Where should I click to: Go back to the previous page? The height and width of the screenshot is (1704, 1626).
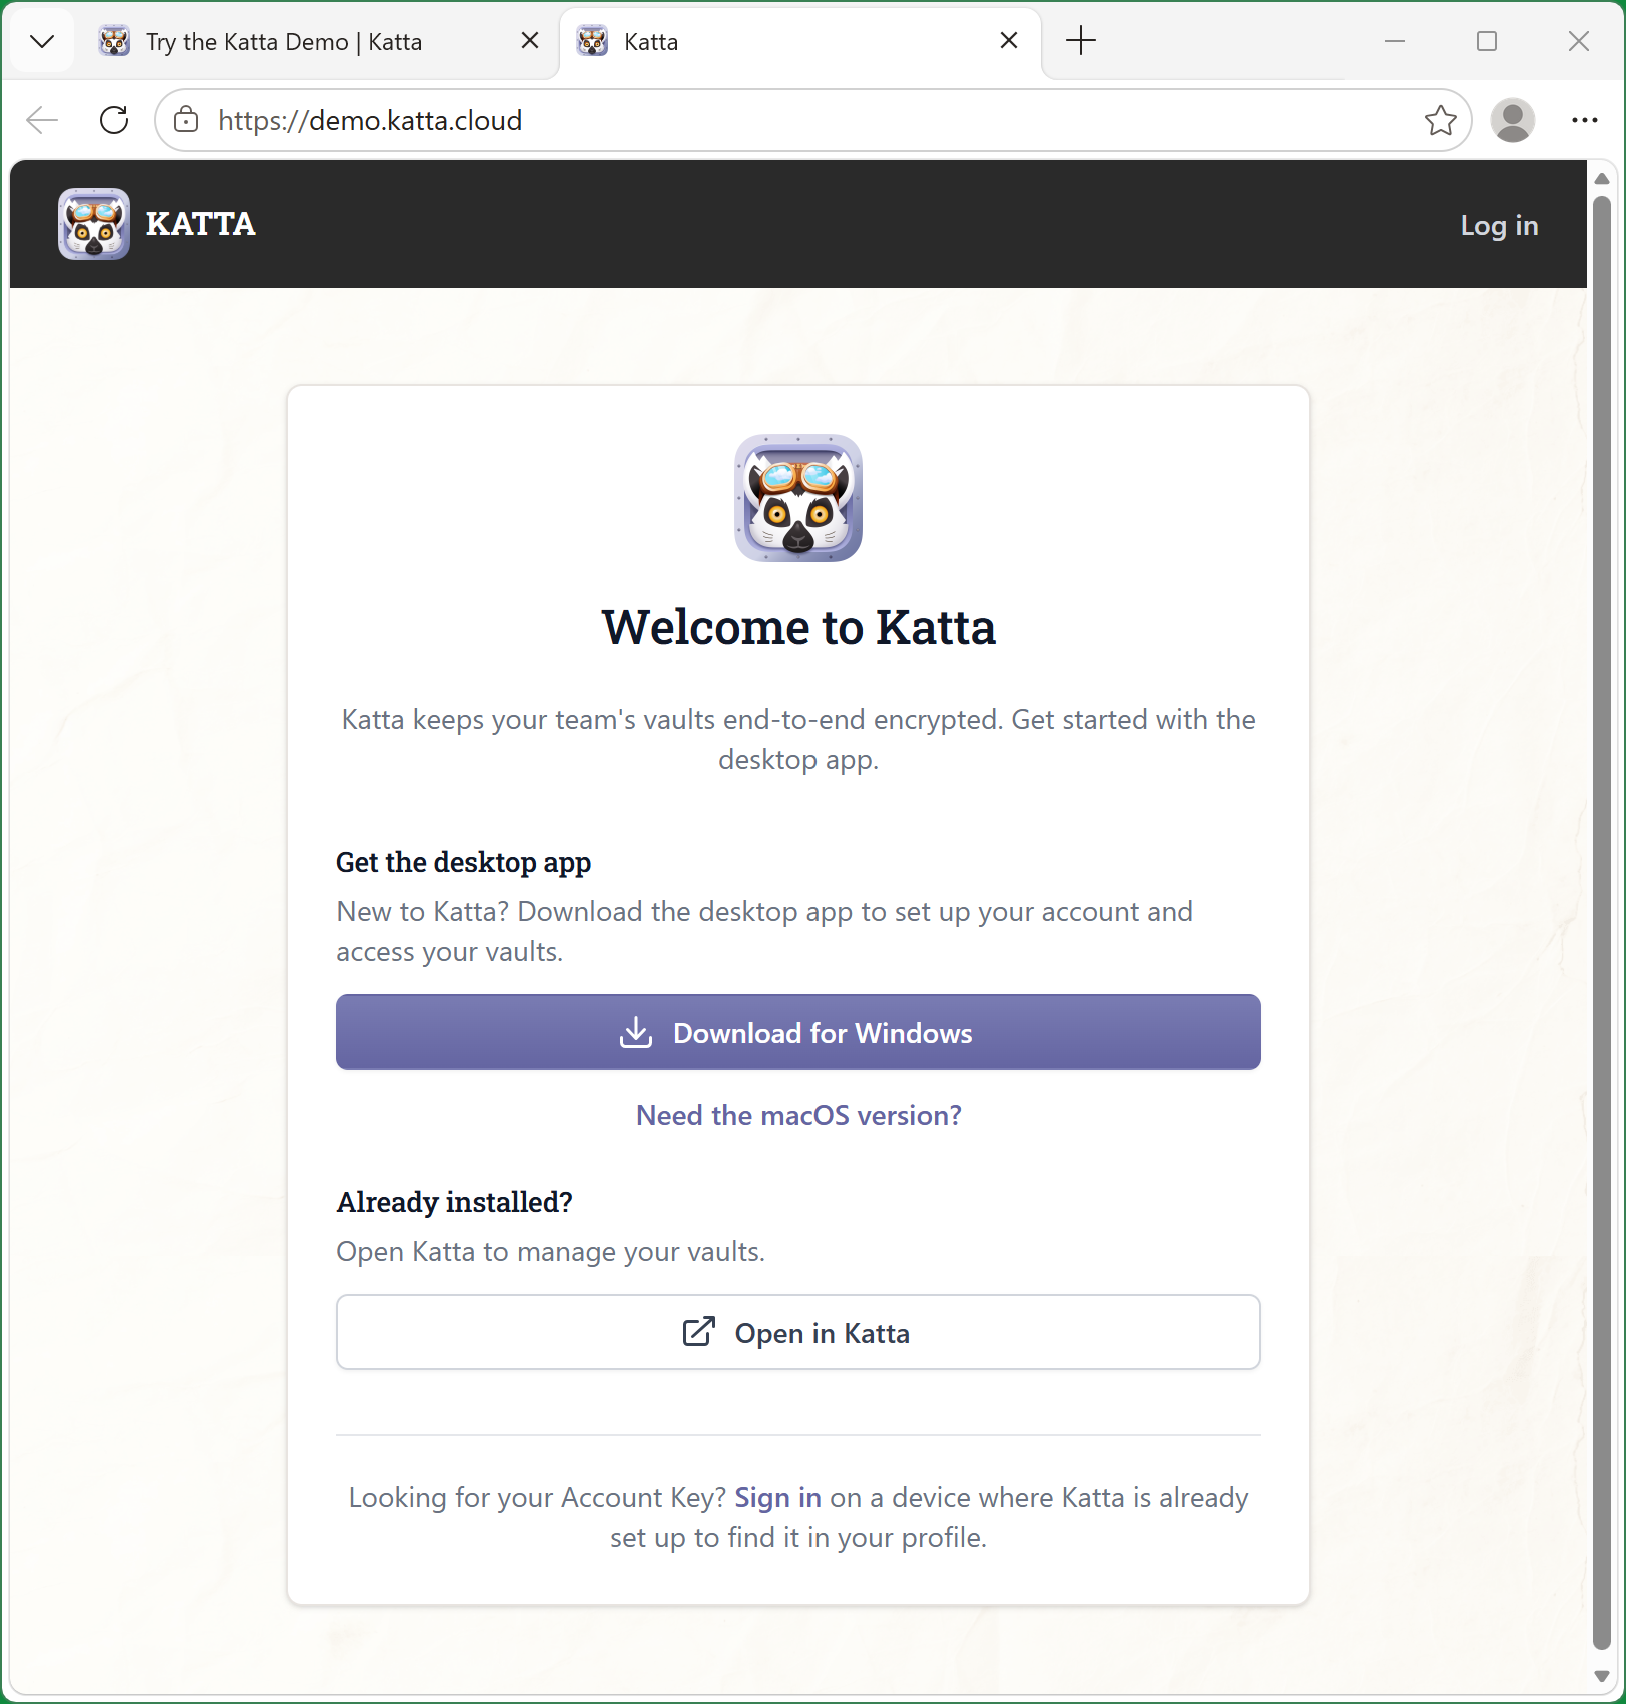point(42,120)
